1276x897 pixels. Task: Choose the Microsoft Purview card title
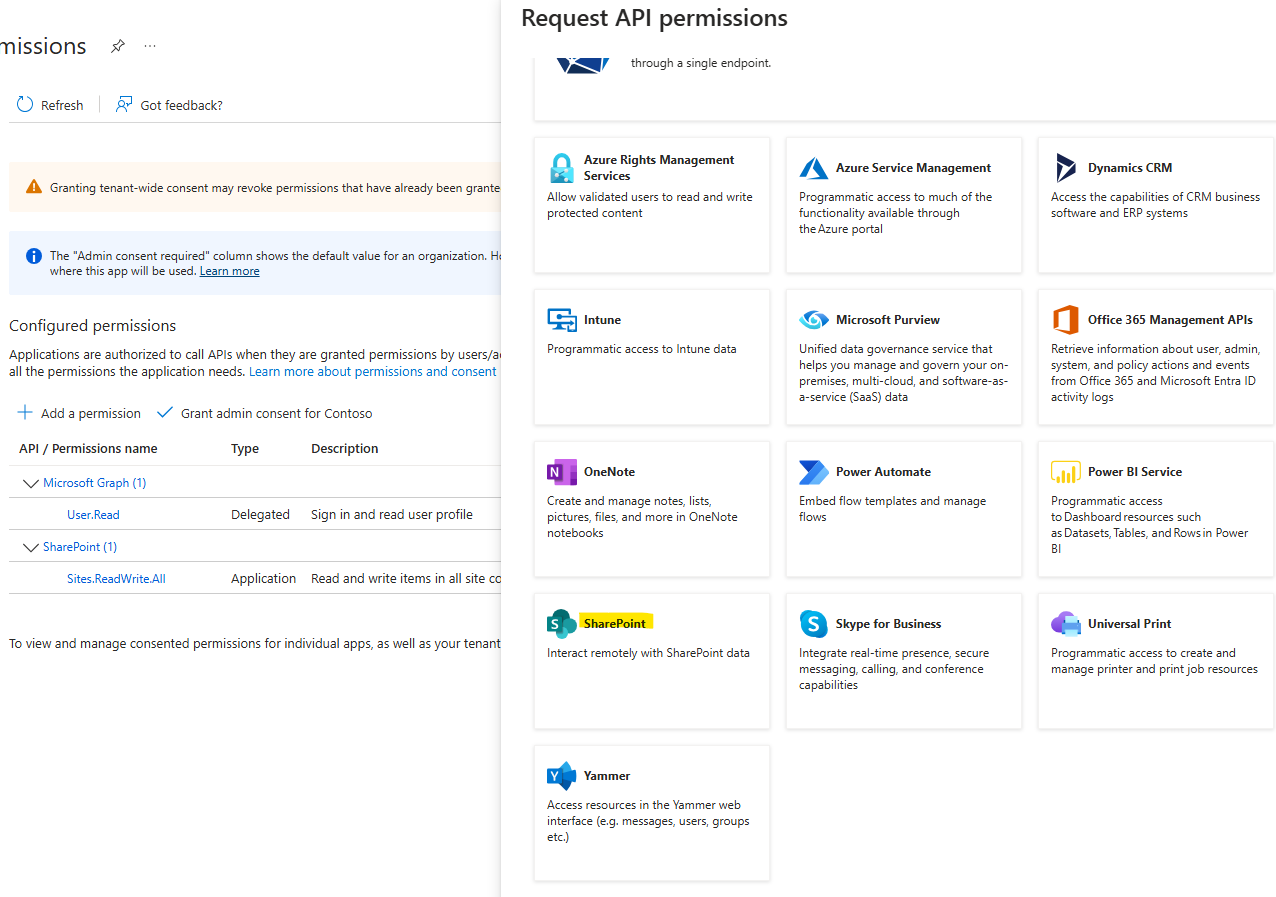click(x=888, y=320)
